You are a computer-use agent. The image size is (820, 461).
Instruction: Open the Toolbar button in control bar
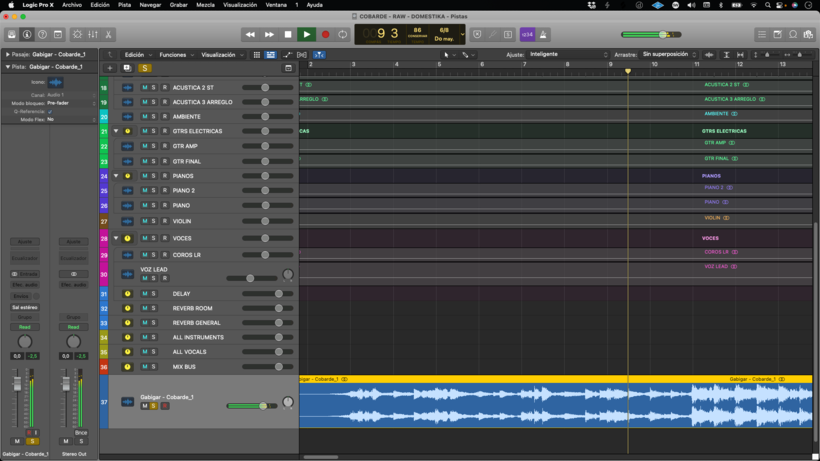(x=58, y=34)
